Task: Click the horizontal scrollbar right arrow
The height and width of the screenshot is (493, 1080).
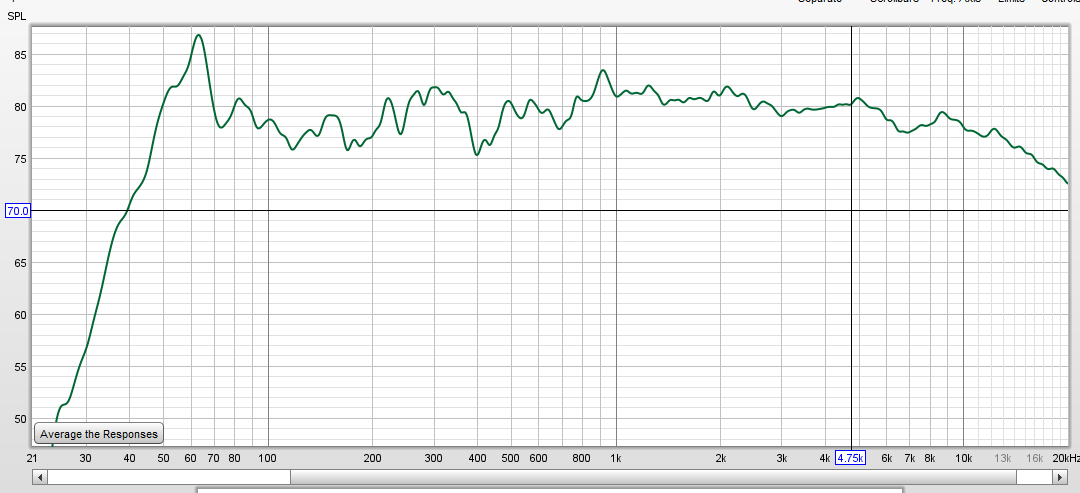Action: coord(1060,477)
